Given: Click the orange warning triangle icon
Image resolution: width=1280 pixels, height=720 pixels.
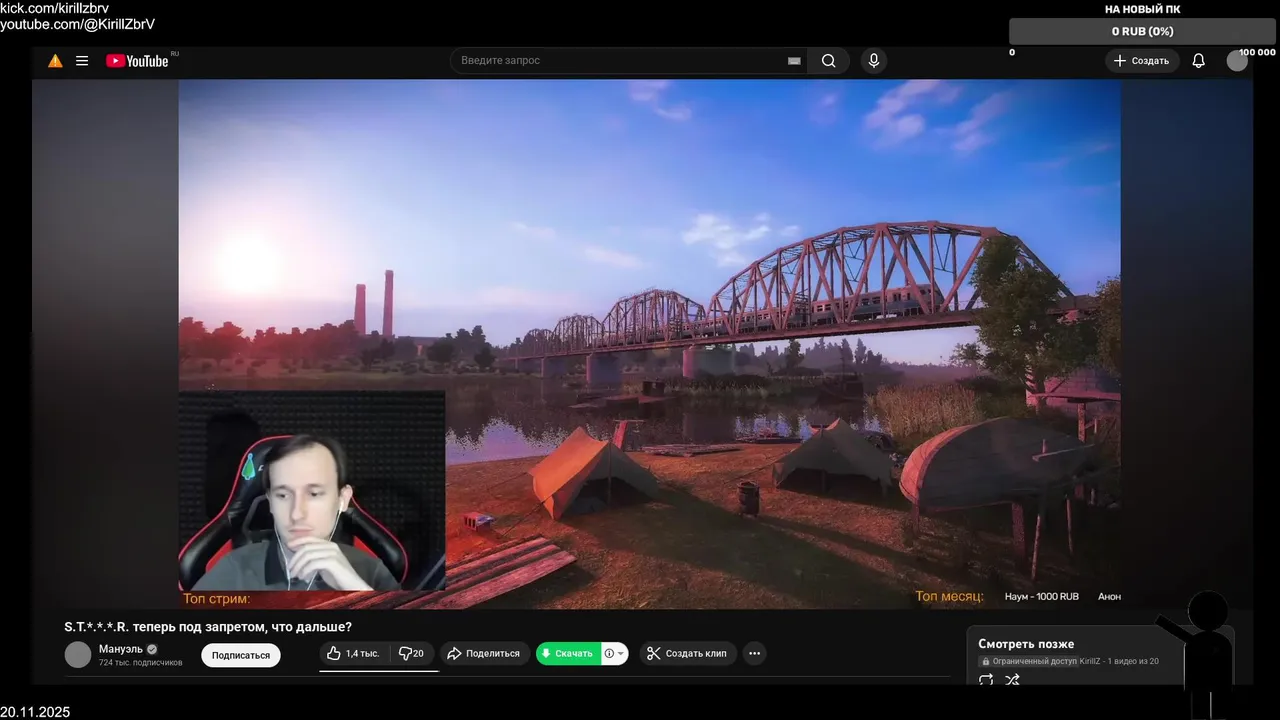Looking at the screenshot, I should [55, 61].
